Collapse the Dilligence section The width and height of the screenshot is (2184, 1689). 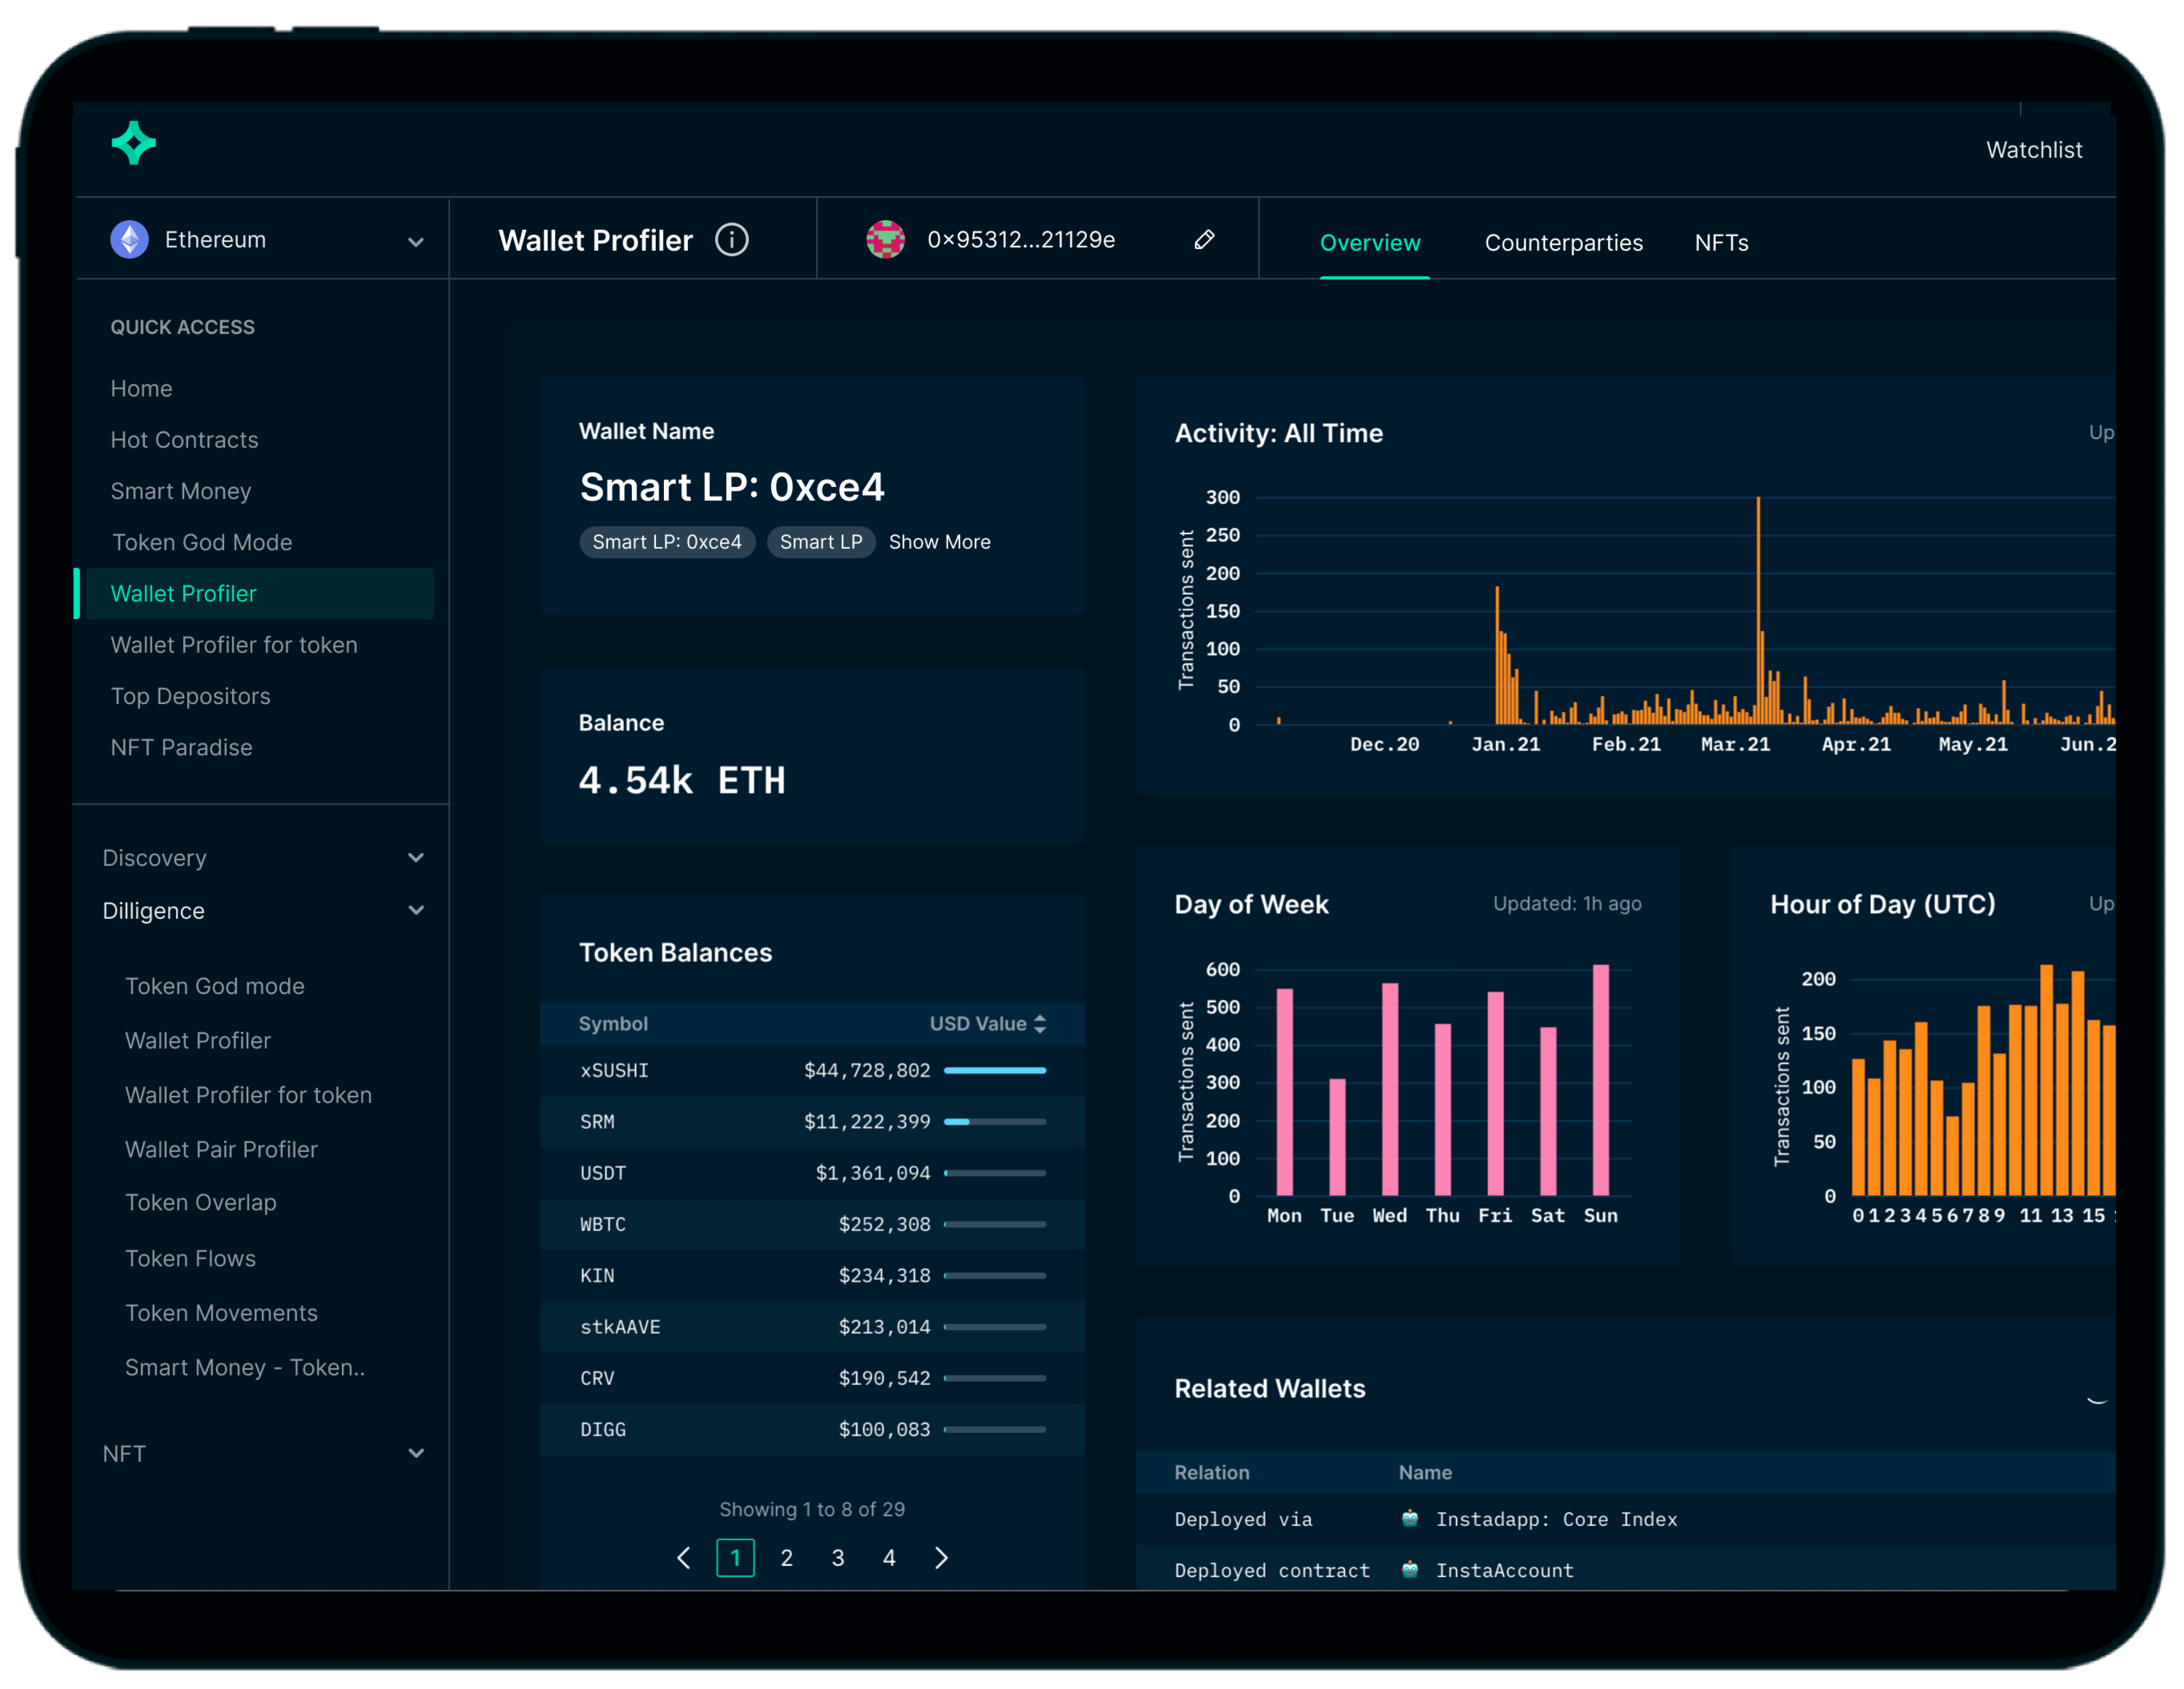point(417,910)
